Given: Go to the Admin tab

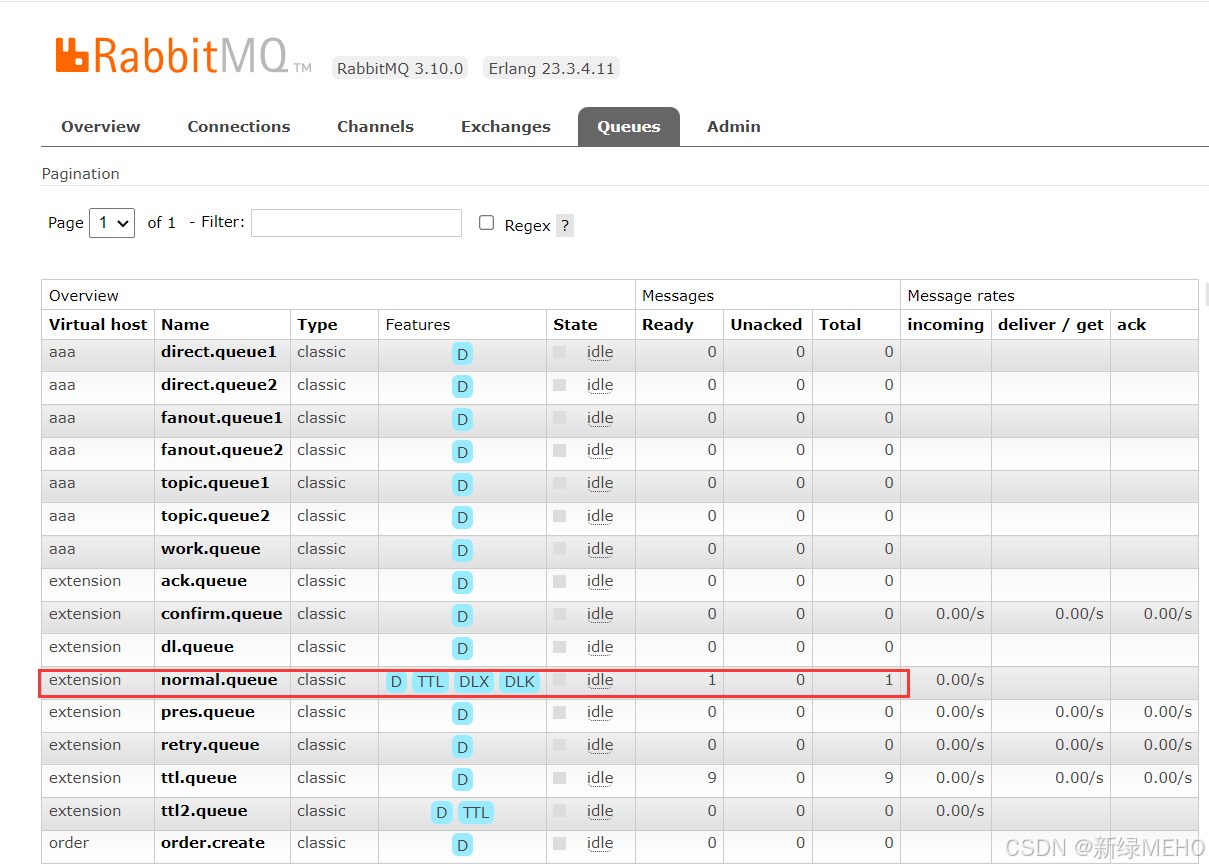Looking at the screenshot, I should [x=733, y=127].
